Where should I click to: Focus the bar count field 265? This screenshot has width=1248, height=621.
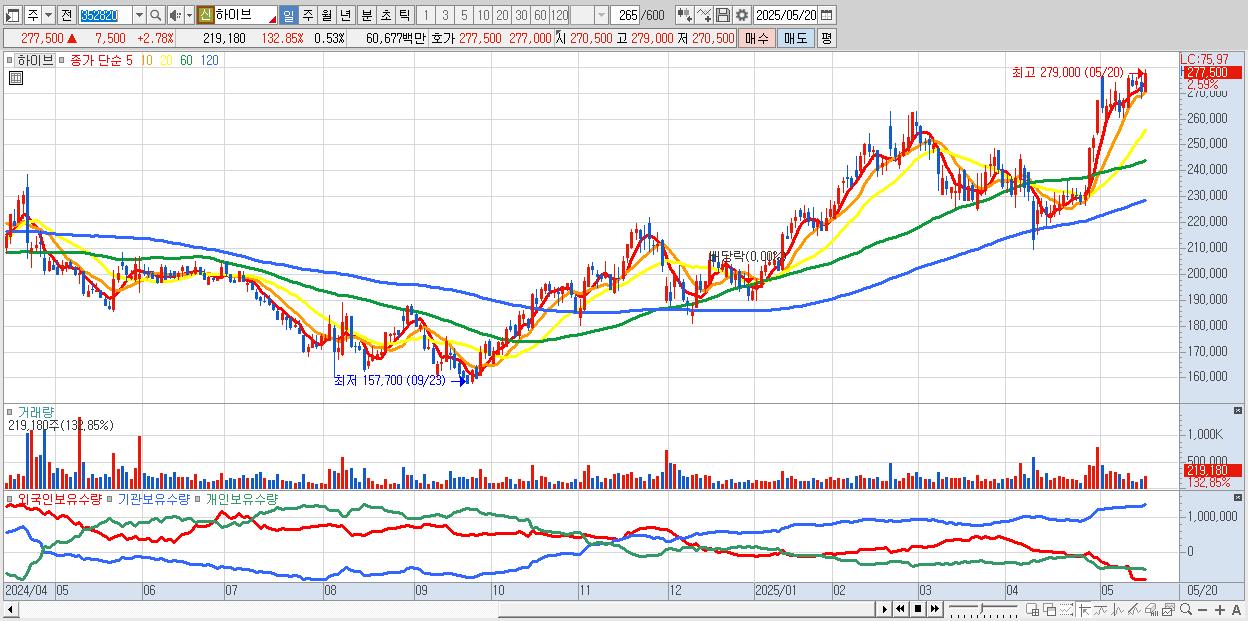(x=626, y=15)
